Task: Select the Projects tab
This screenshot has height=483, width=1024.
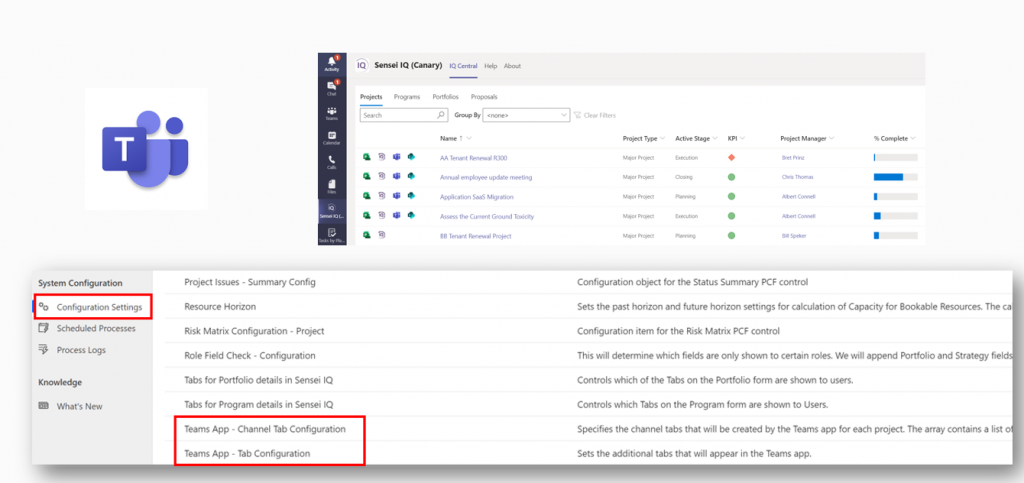Action: tap(372, 97)
